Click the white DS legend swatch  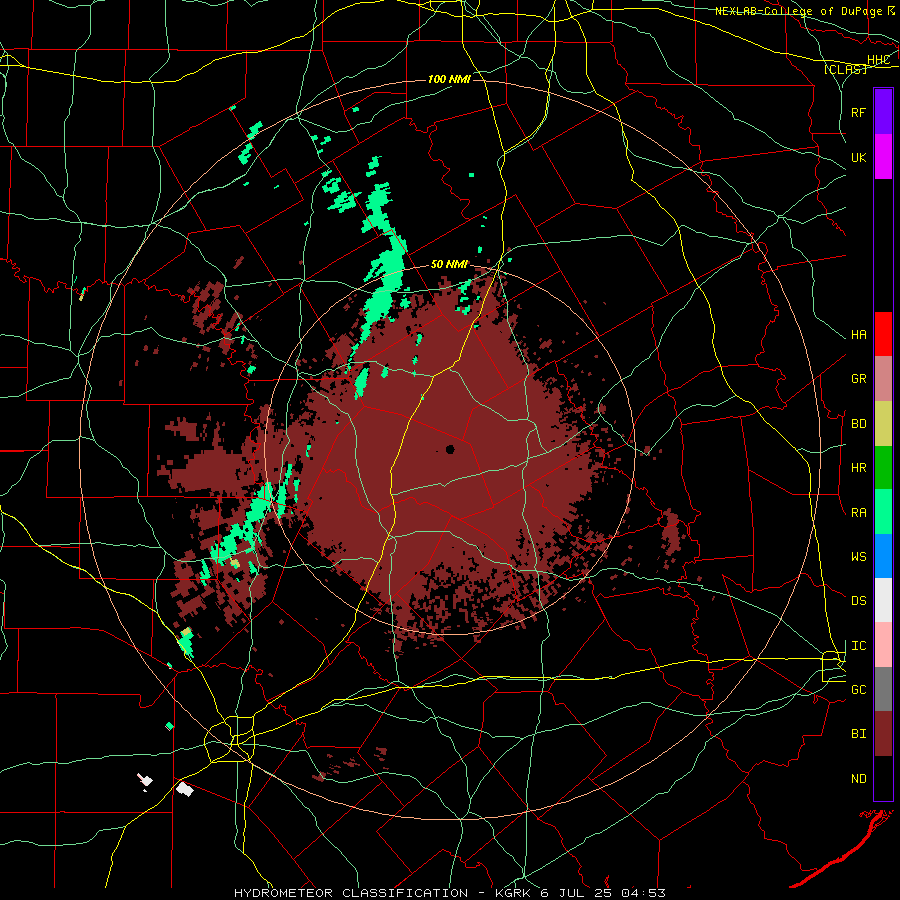[883, 600]
